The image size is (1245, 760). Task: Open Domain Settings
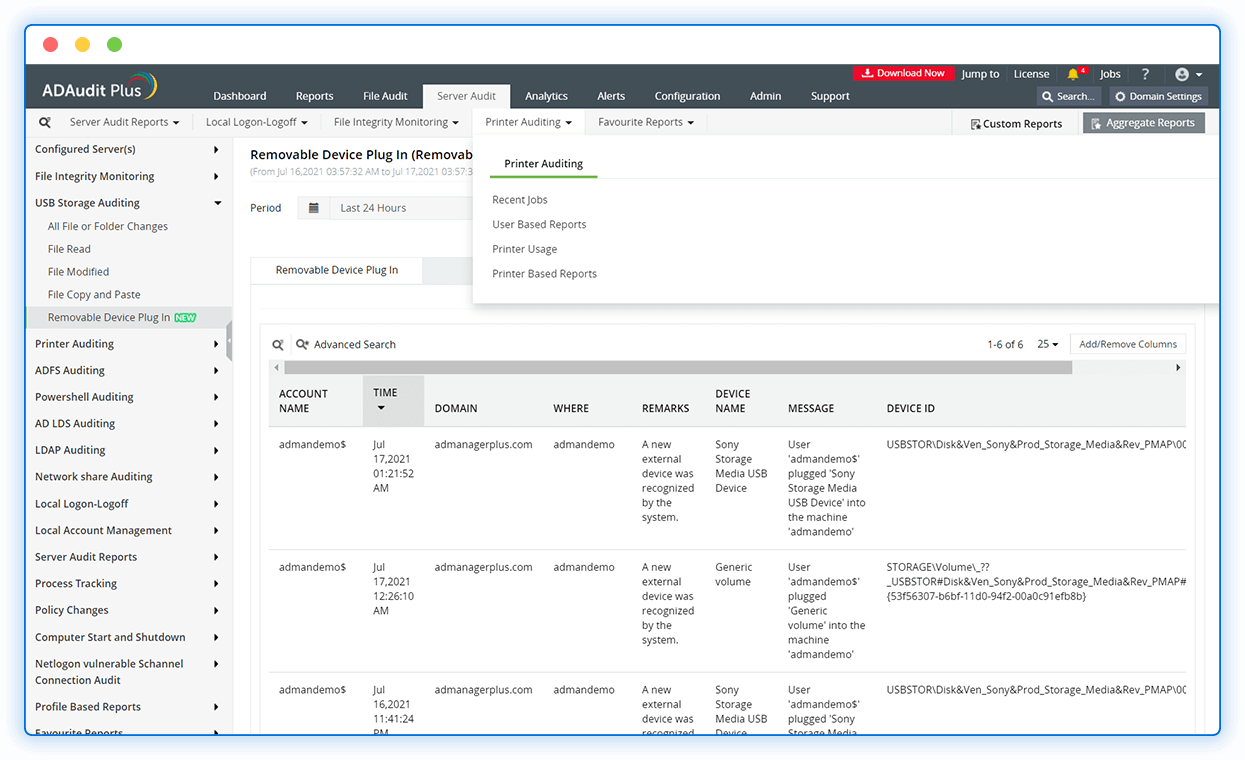click(1158, 96)
